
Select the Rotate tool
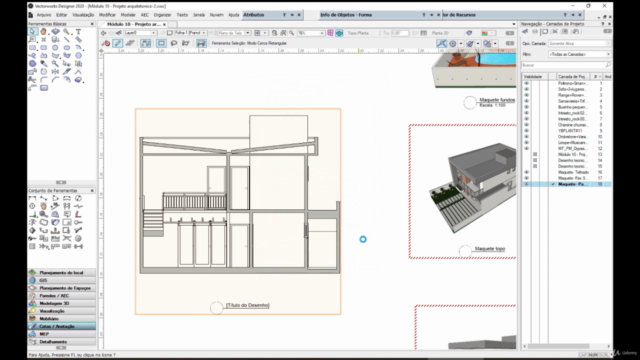tap(44, 71)
